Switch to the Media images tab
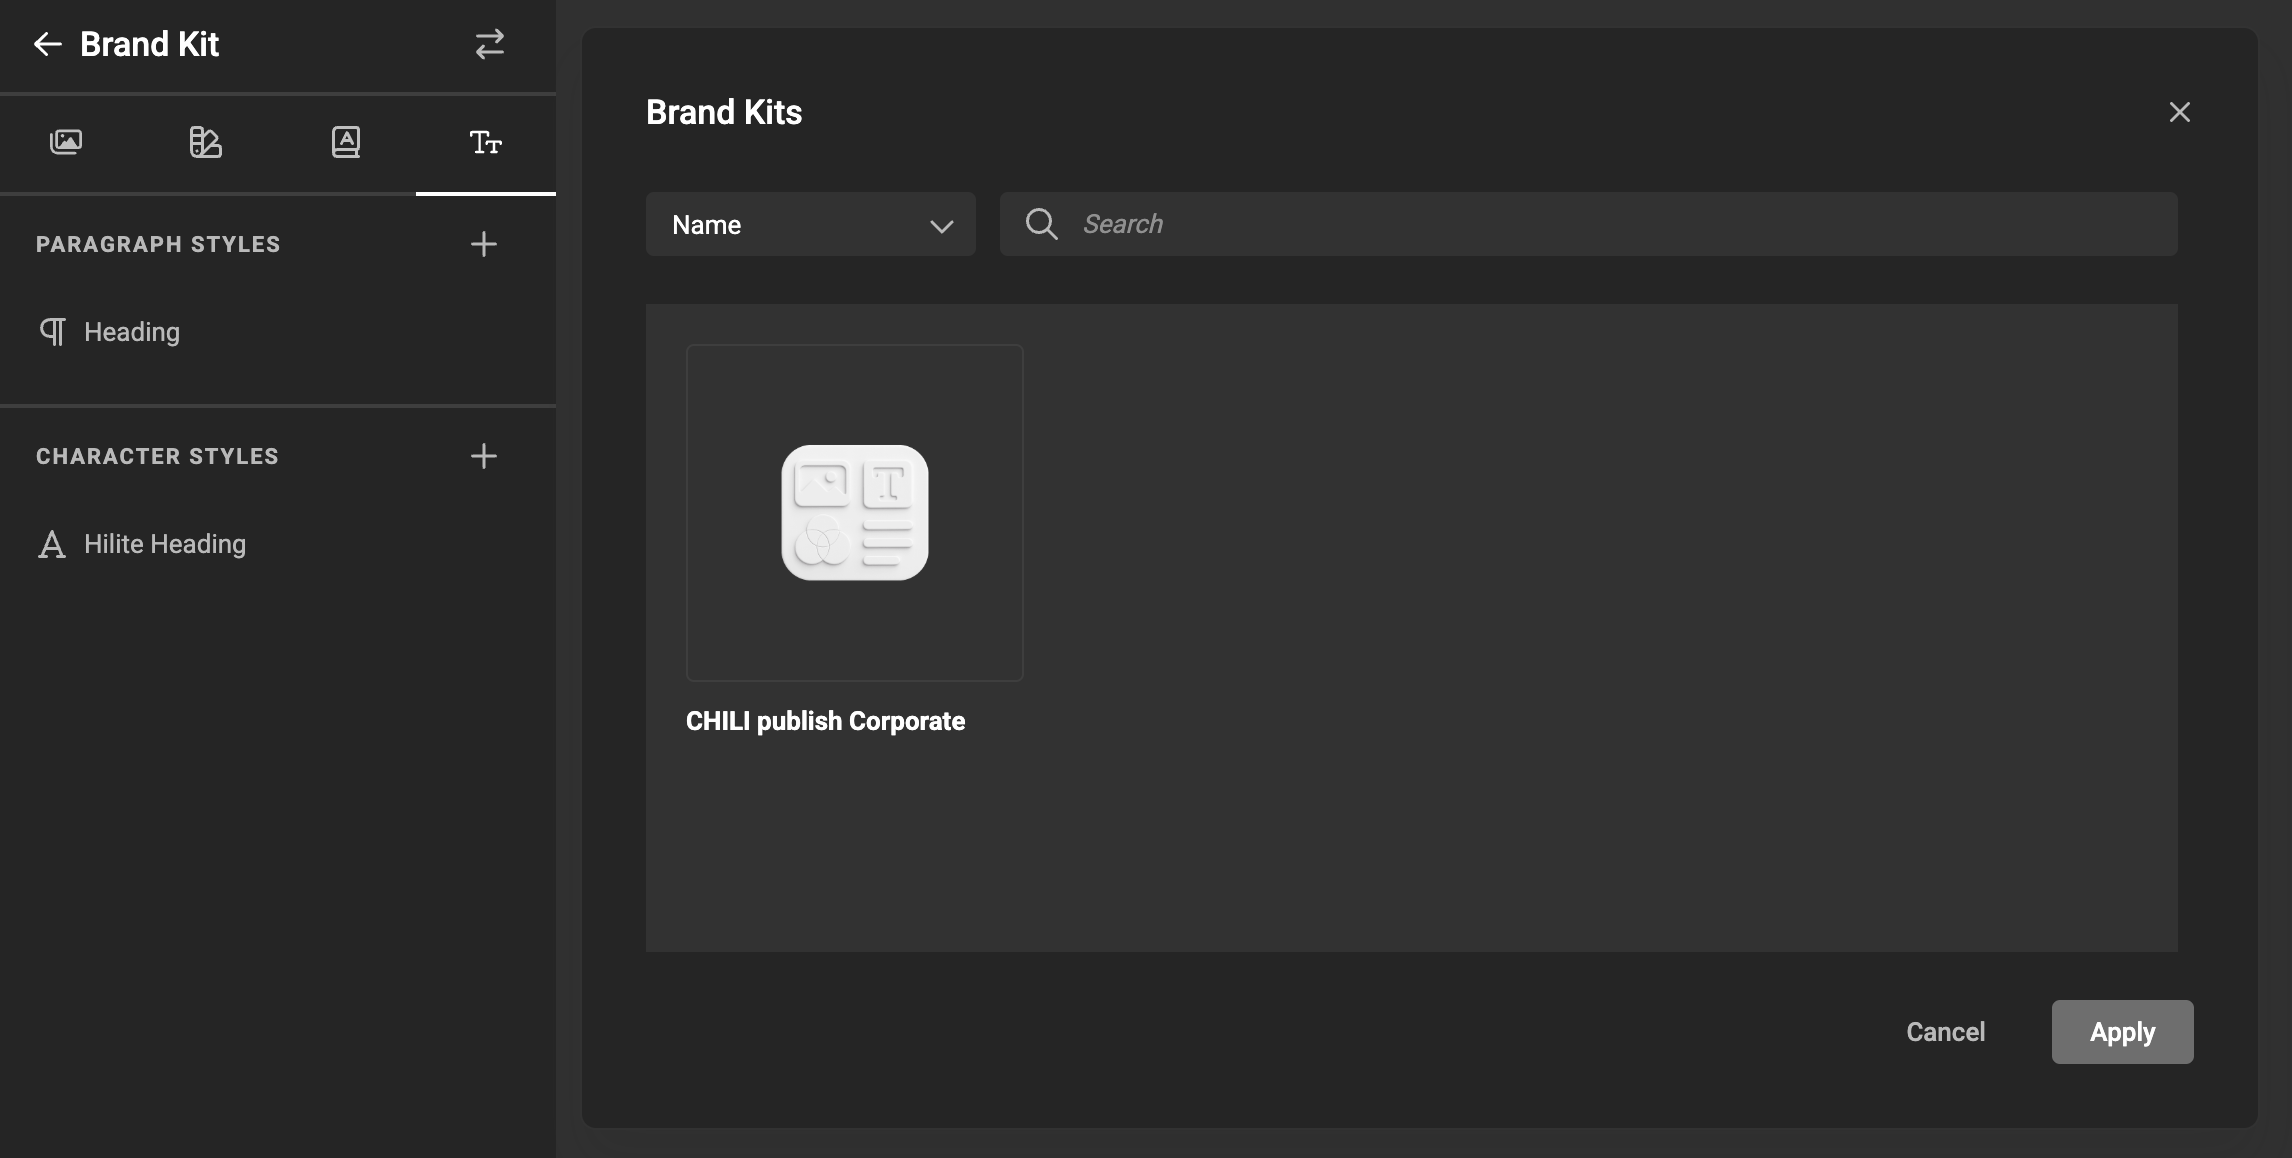 (66, 143)
